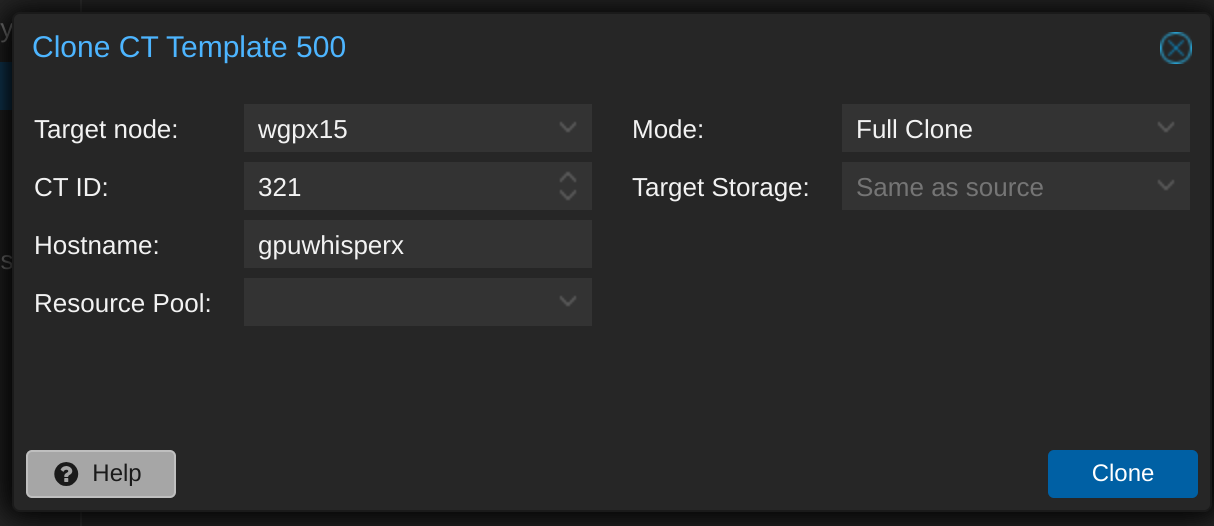Click the Target Storage label

pyautogui.click(x=721, y=187)
